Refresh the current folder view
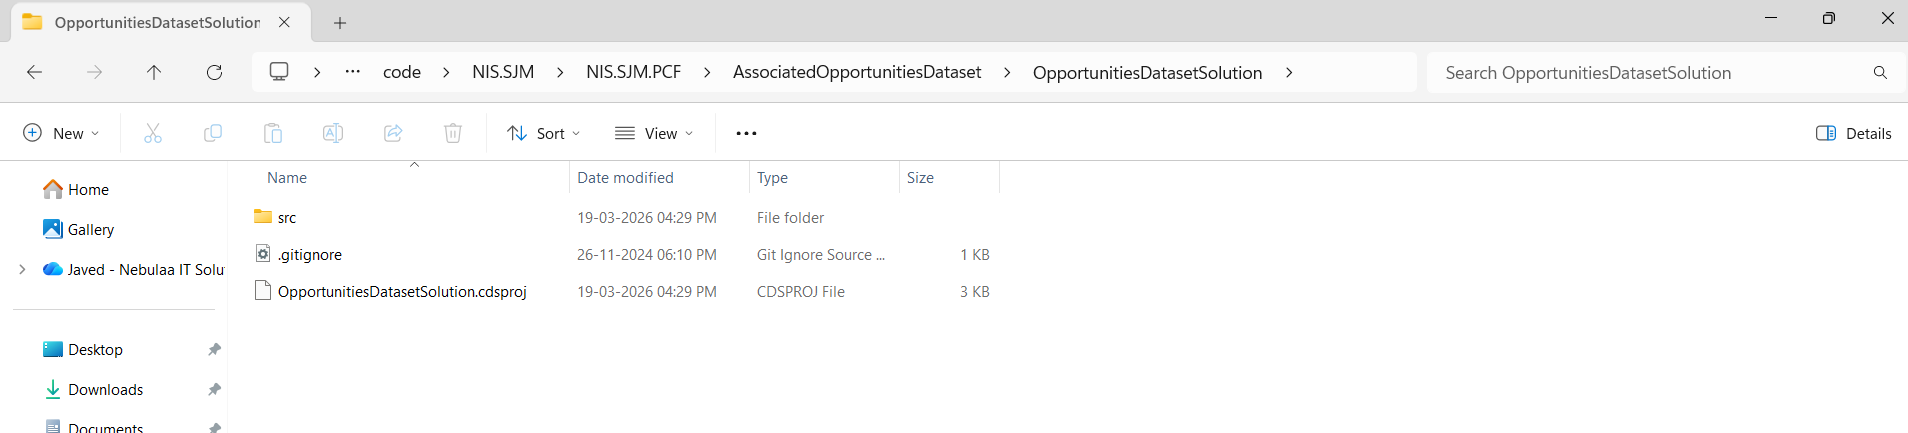This screenshot has width=1908, height=433. 214,72
